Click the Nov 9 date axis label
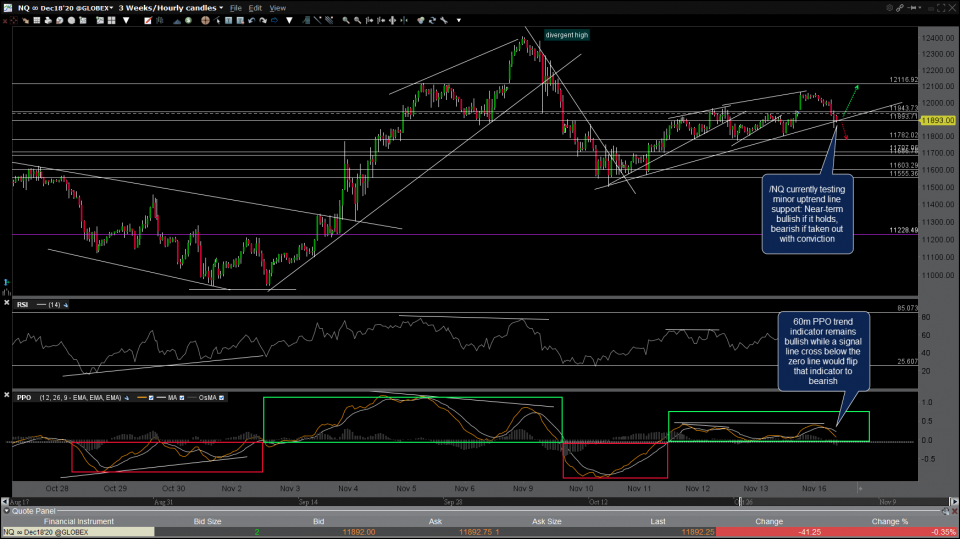960x539 pixels. pos(523,488)
